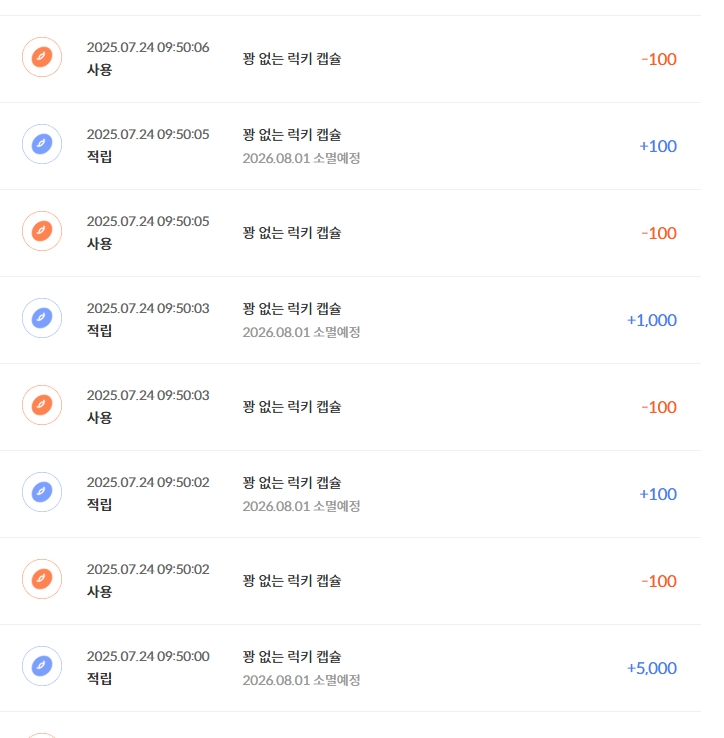Click the orange usage icon at 09:50:06

(x=42, y=57)
